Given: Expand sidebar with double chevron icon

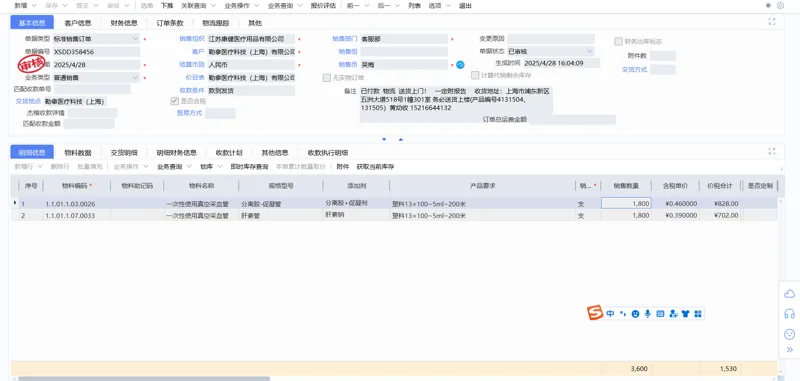Looking at the screenshot, I should click(x=790, y=350).
